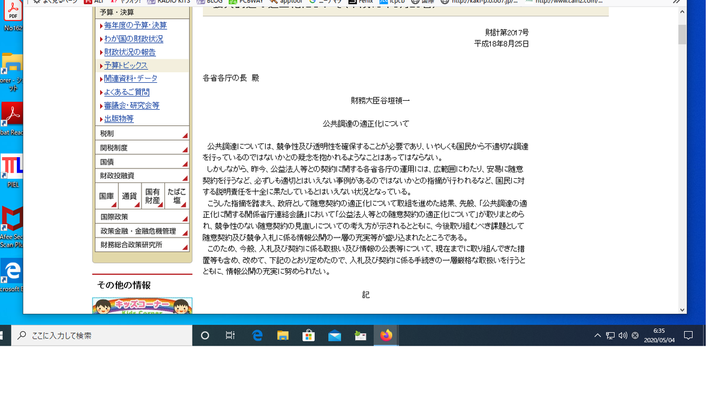
Task: Open the 毎年度の予算・決算 link
Action: coord(135,26)
